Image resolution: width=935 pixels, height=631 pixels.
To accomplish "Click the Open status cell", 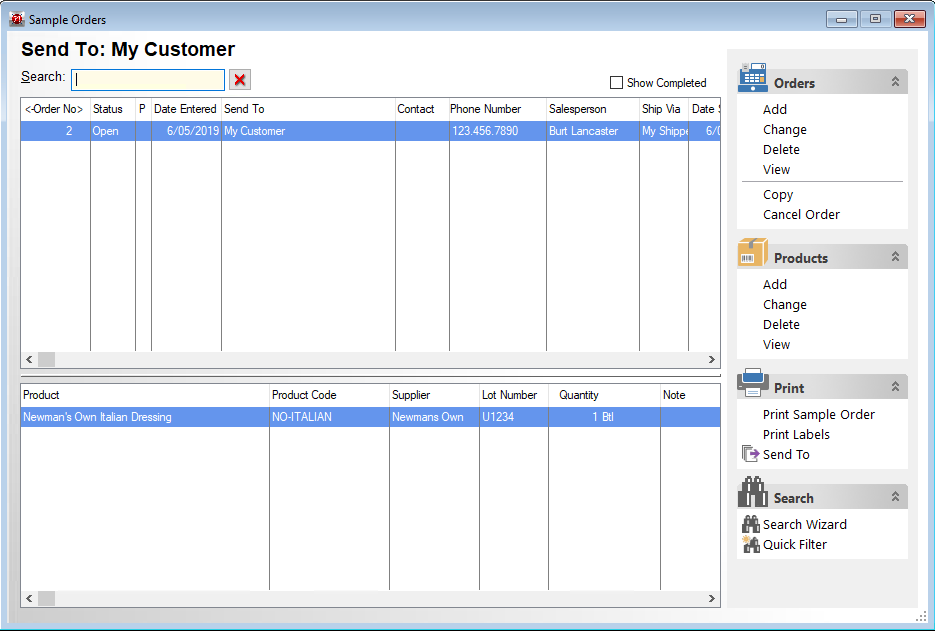I will click(113, 131).
